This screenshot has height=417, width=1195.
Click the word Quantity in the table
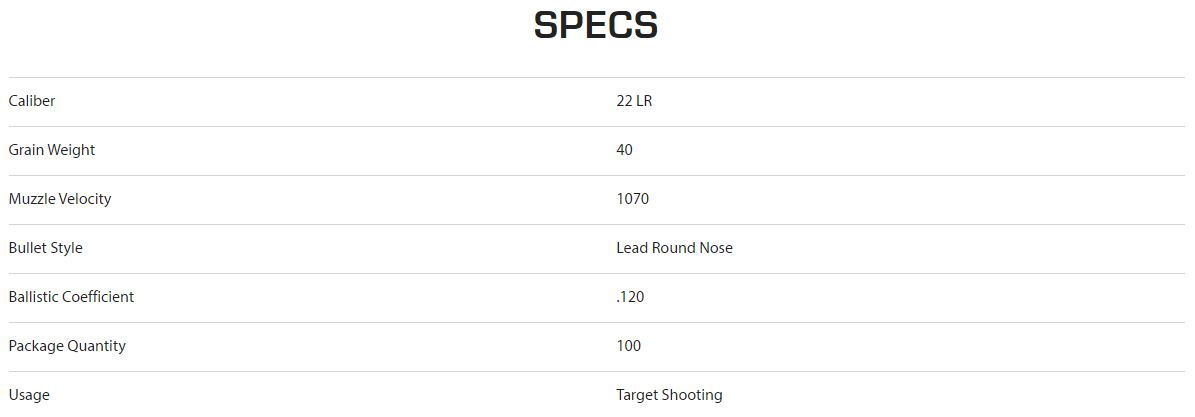97,346
